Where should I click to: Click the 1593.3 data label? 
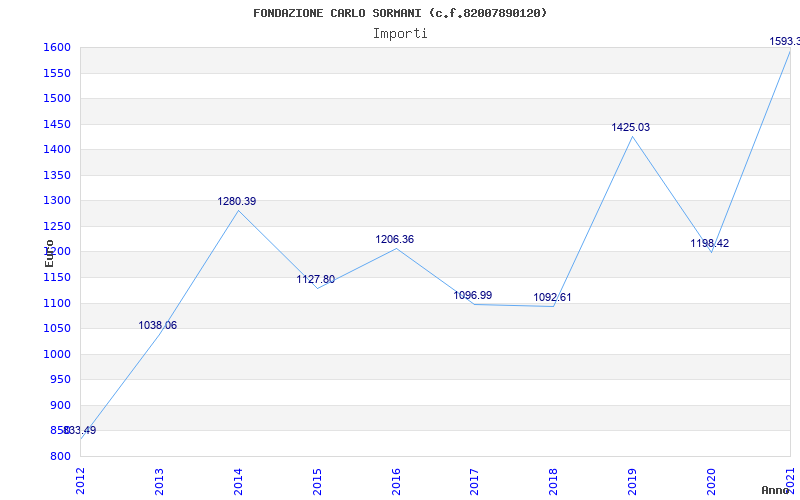pyautogui.click(x=785, y=41)
